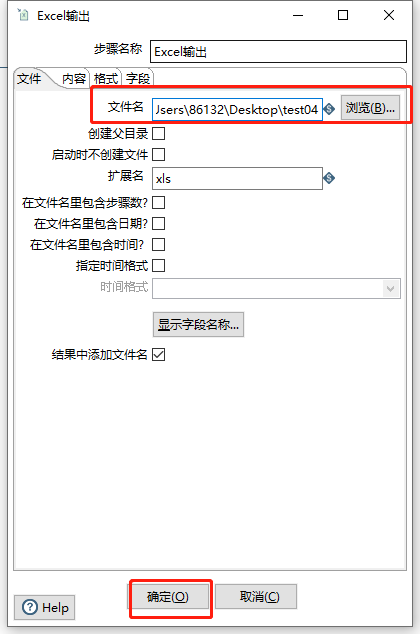Select the 格式 tab

point(106,78)
